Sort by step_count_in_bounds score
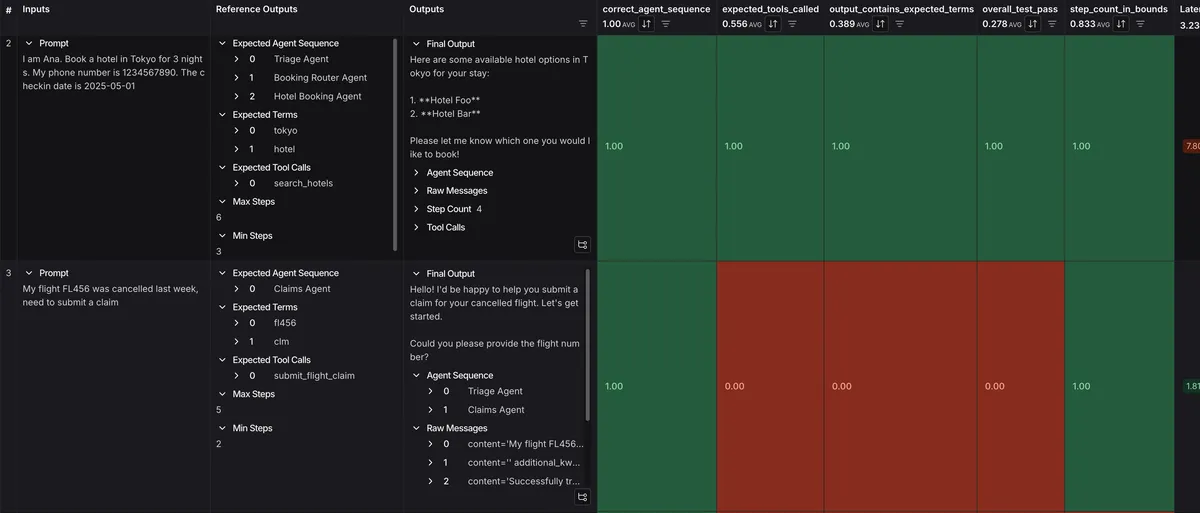This screenshot has width=1200, height=513. (1120, 23)
